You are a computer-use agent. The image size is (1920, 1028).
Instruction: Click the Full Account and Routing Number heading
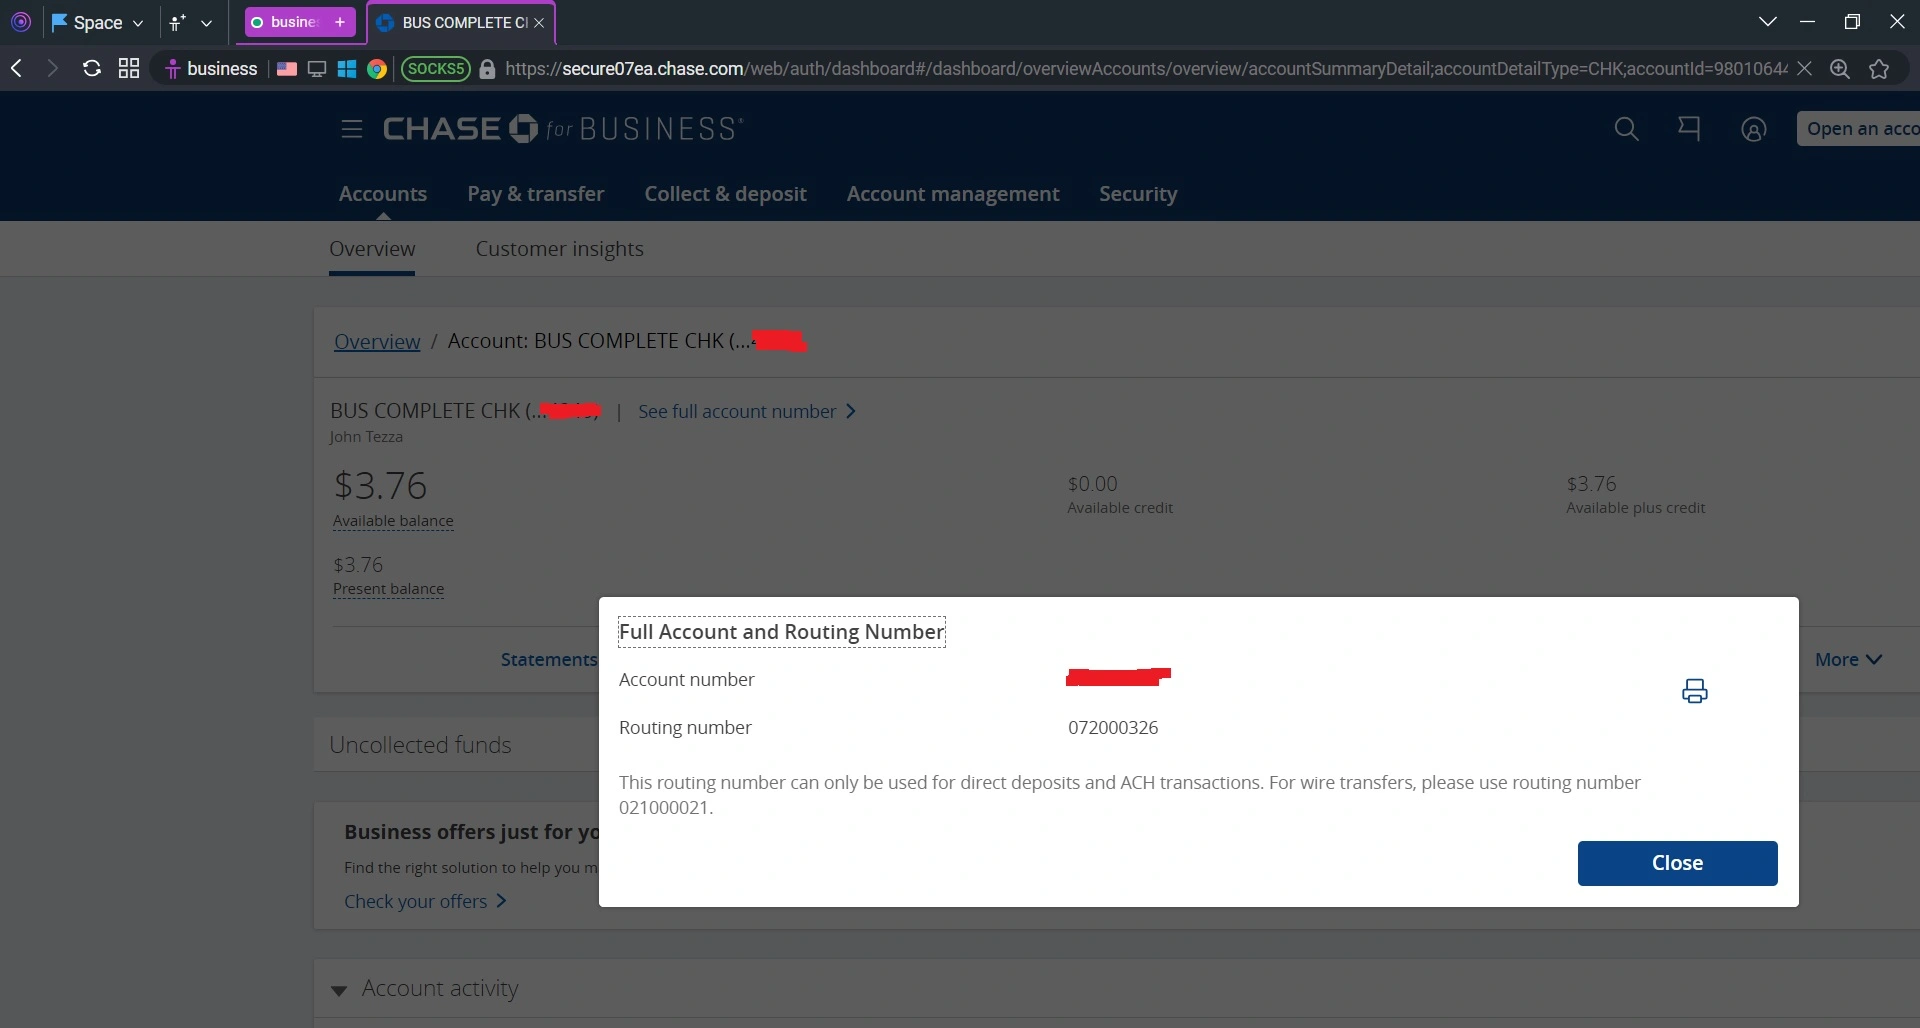click(781, 632)
